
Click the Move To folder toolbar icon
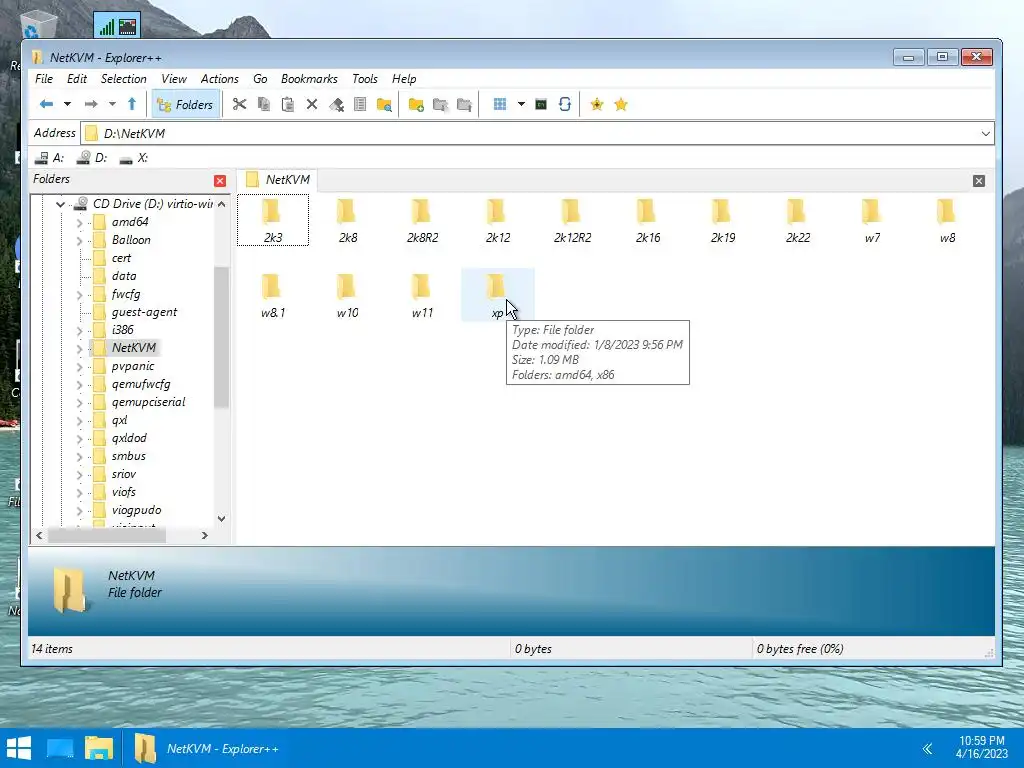click(x=464, y=104)
